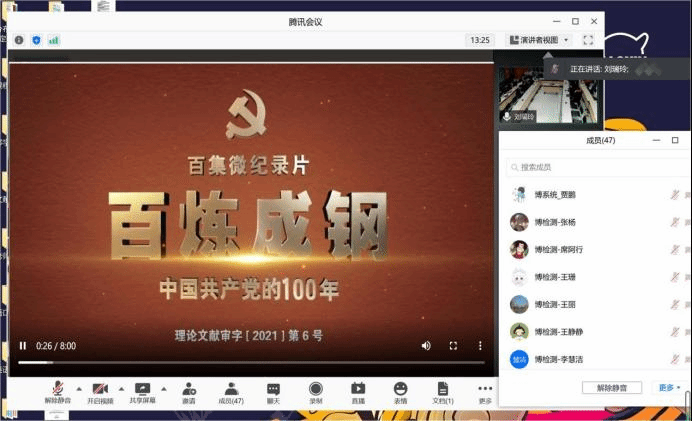The height and width of the screenshot is (421, 692).
Task: Make the video player fullscreen
Action: click(x=453, y=346)
